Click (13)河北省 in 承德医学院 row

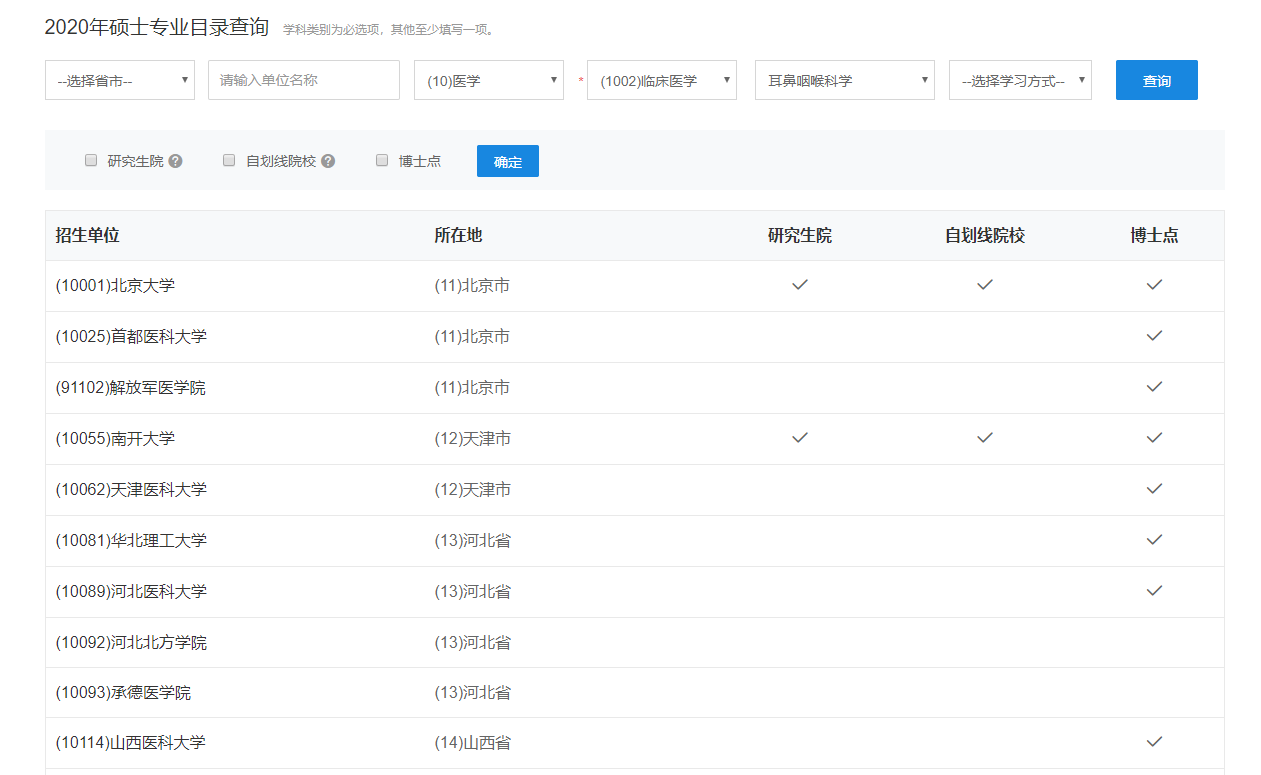472,693
